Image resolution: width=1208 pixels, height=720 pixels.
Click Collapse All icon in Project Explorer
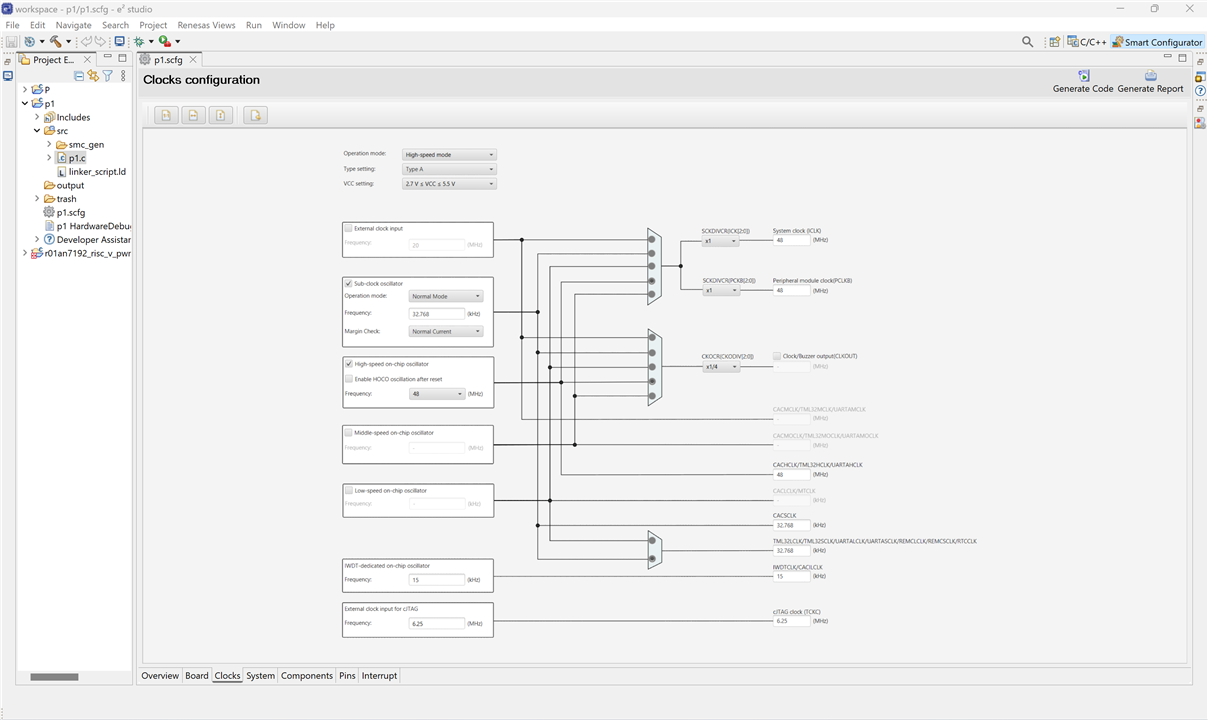click(x=79, y=76)
